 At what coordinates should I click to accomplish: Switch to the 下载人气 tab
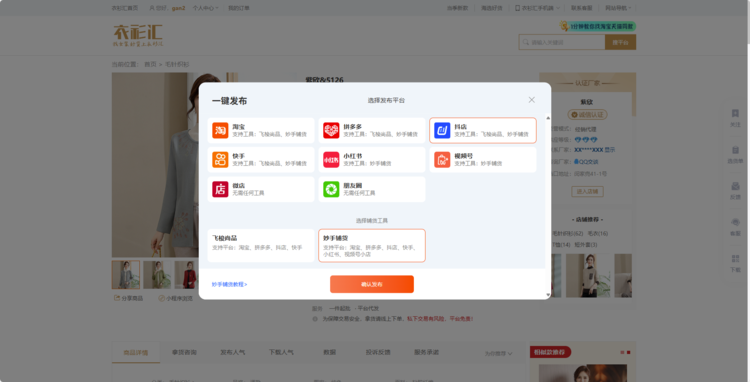[281, 352]
